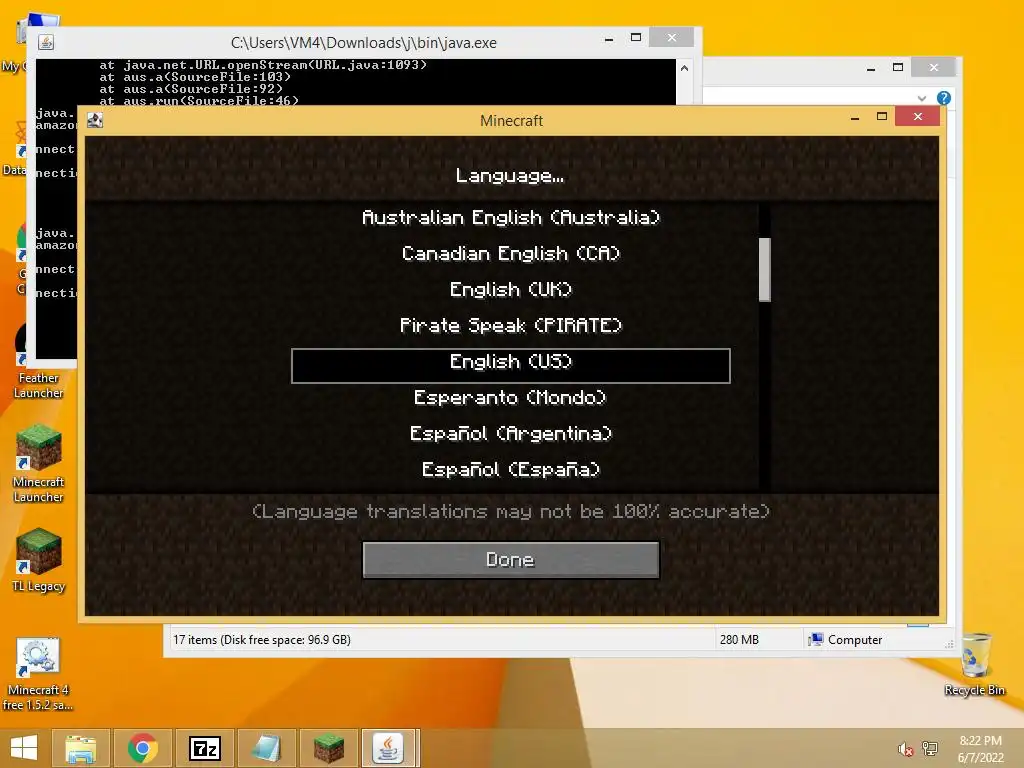The width and height of the screenshot is (1024, 768).
Task: Click the Minecraft window title icon
Action: coord(95,120)
